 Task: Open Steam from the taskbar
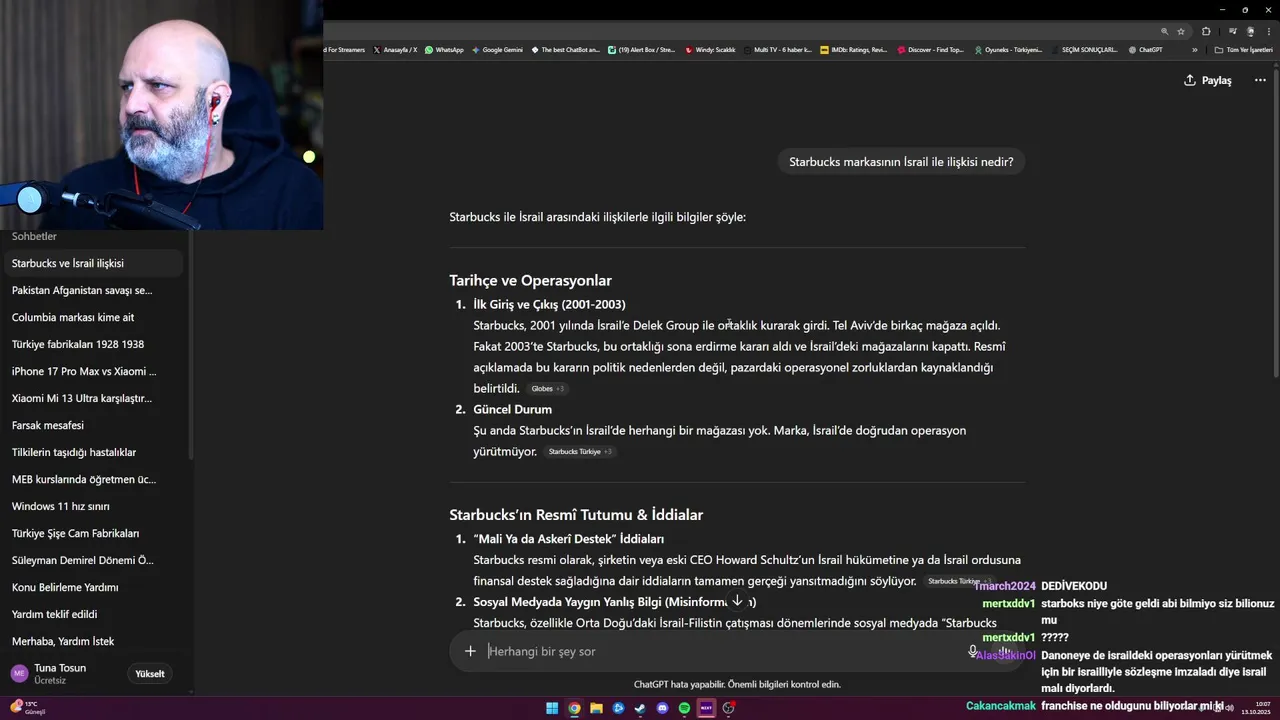640,708
